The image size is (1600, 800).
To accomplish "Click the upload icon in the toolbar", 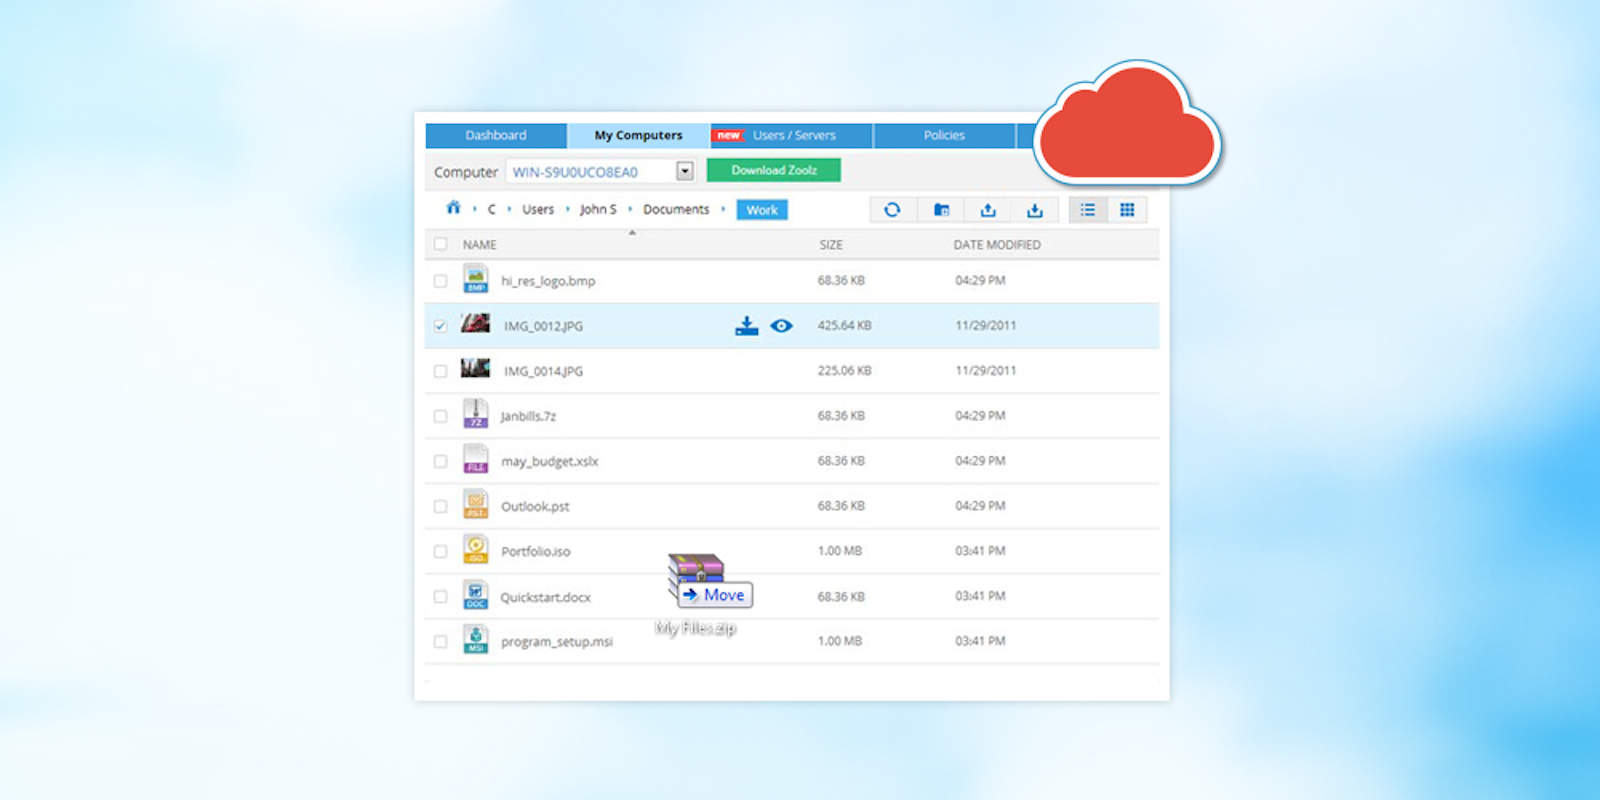I will click(988, 210).
